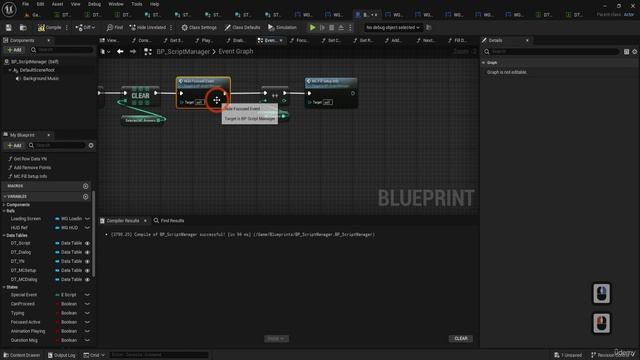Open compile options three-dot menu
The height and width of the screenshot is (360, 640).
click(x=67, y=28)
